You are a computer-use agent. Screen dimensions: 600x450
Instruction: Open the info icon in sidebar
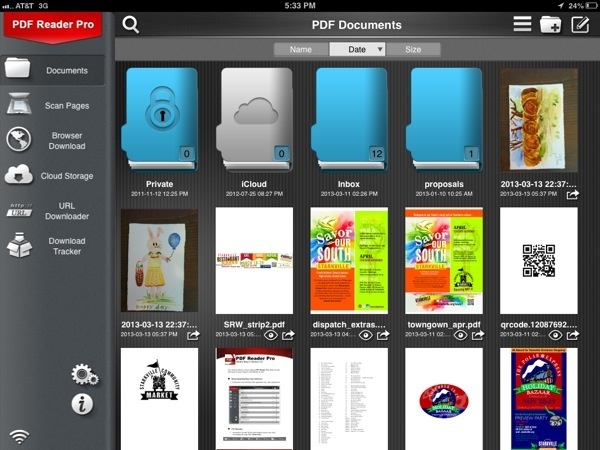(84, 403)
